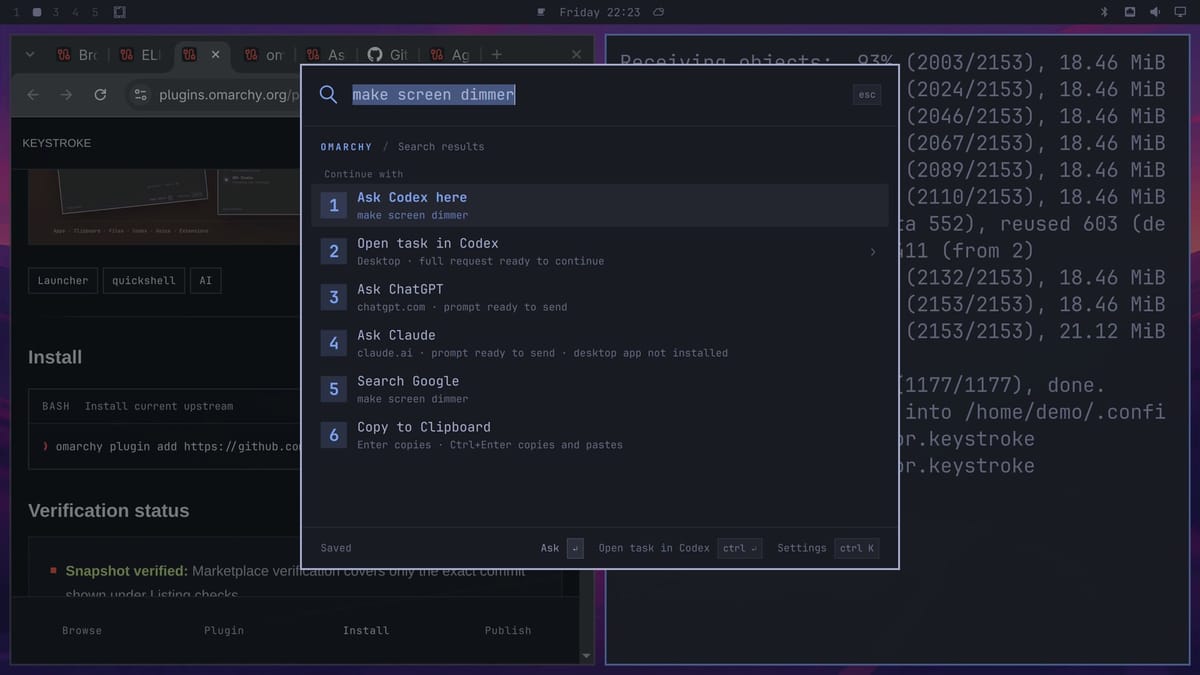Click the weather cloud icon in top bar
The height and width of the screenshot is (675, 1200).
[x=658, y=12]
